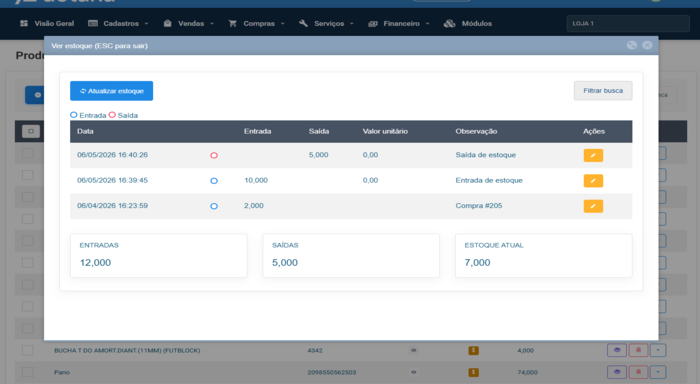Click the Atualizar estoque button
This screenshot has width=700, height=384.
point(112,91)
